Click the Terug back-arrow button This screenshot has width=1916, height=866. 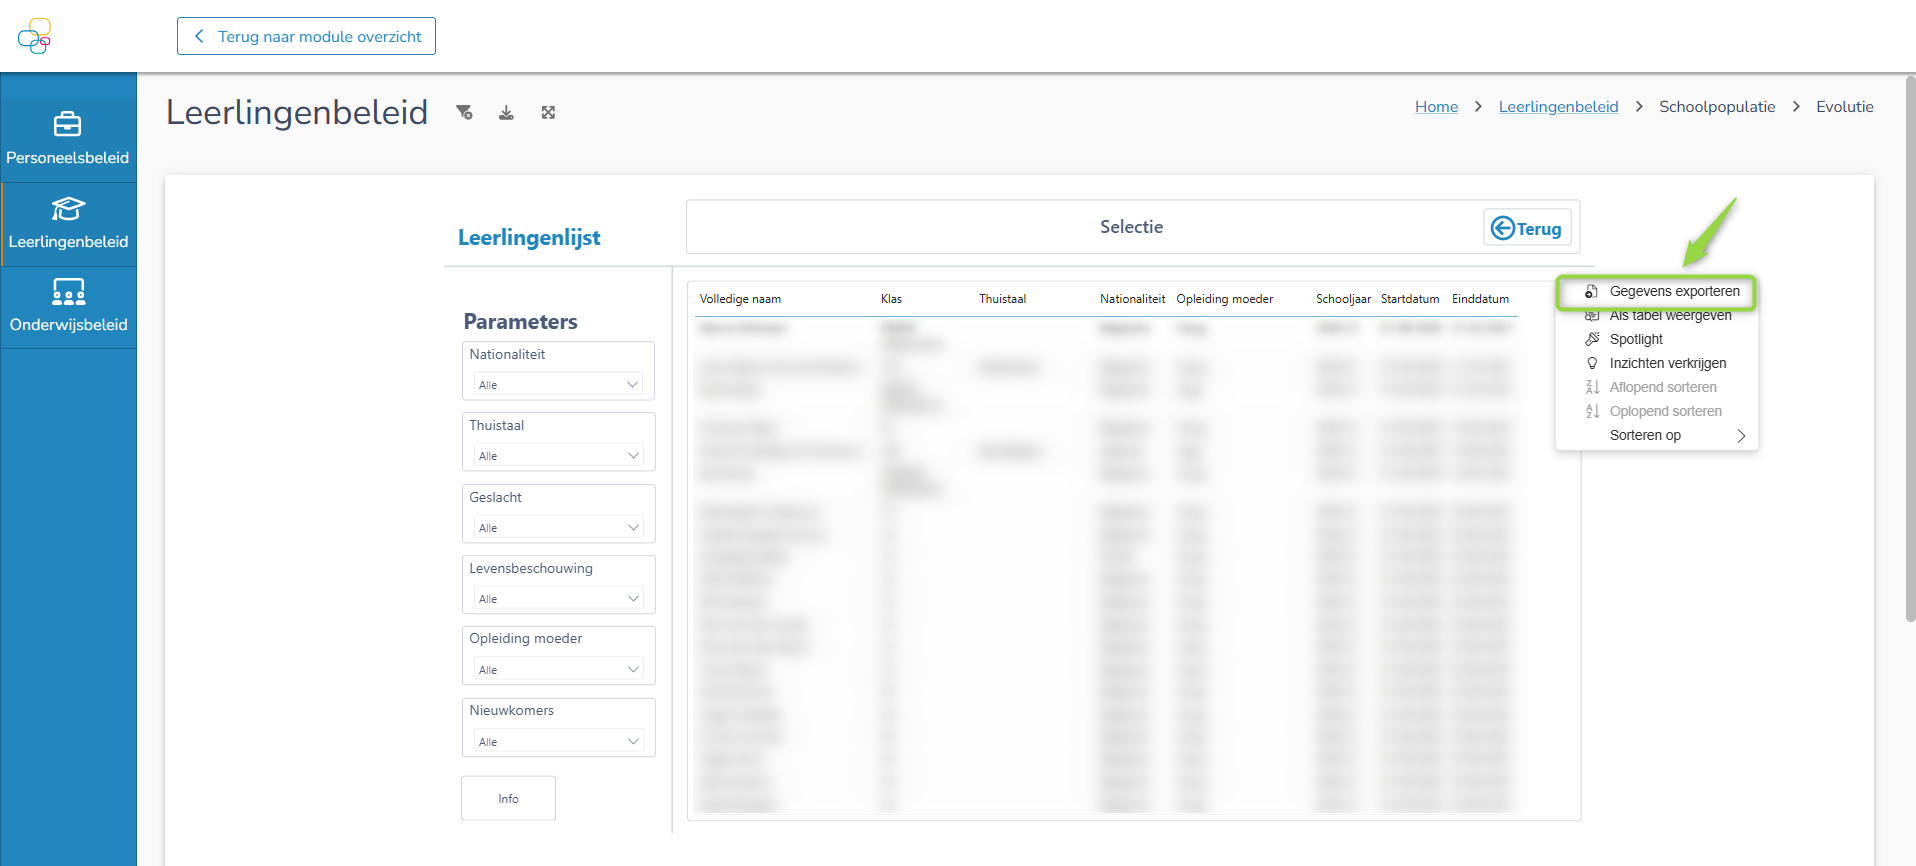(1526, 228)
